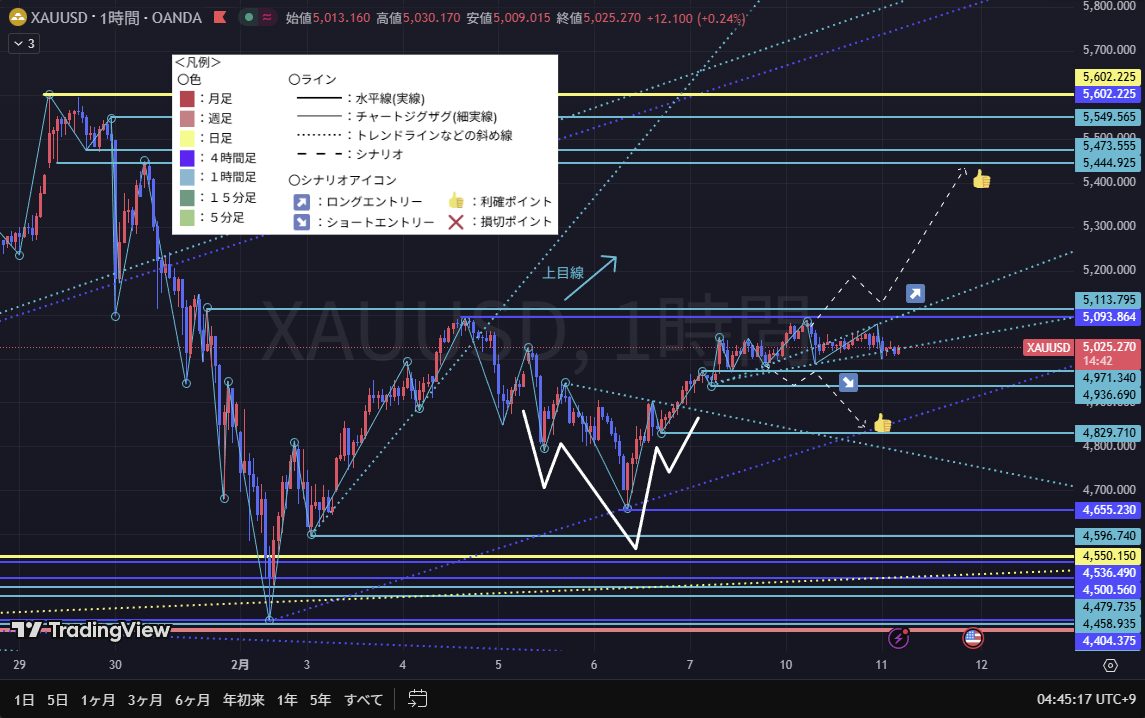This screenshot has width=1145, height=718.
Task: Click the US flag economic event icon
Action: [x=972, y=637]
